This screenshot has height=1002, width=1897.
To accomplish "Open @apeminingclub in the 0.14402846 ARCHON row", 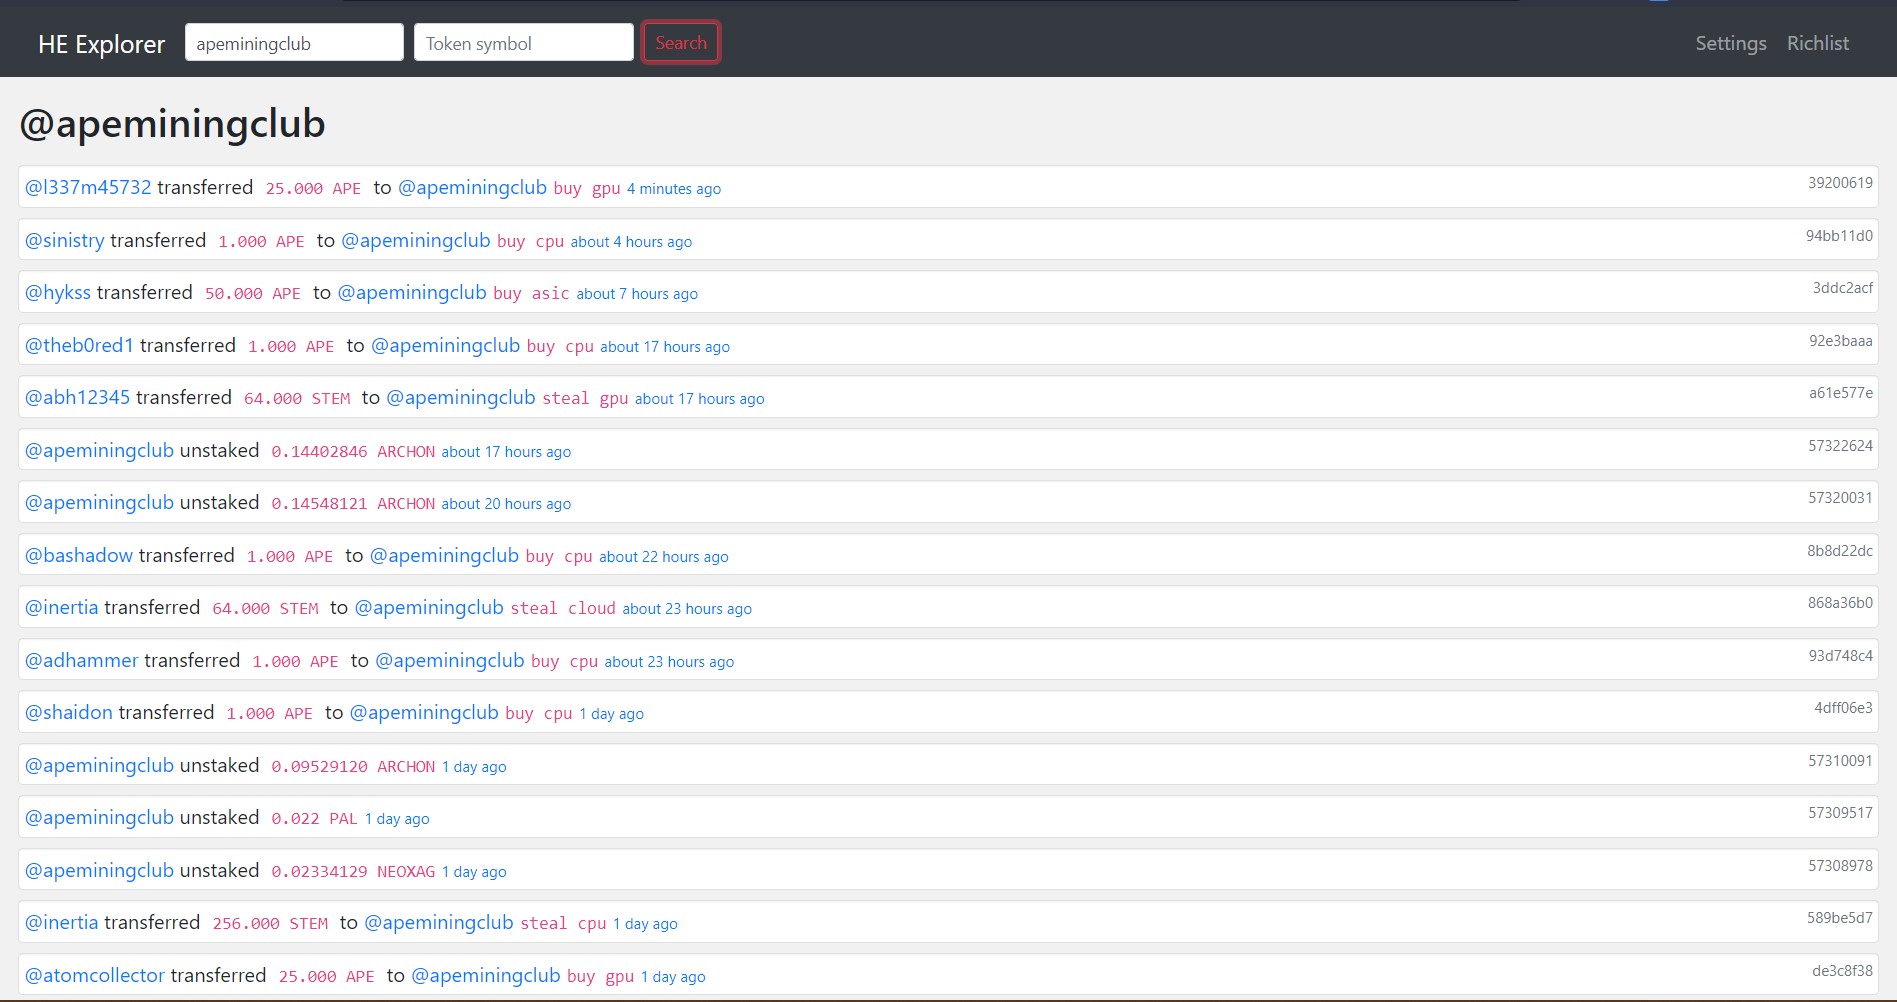I will (x=99, y=450).
